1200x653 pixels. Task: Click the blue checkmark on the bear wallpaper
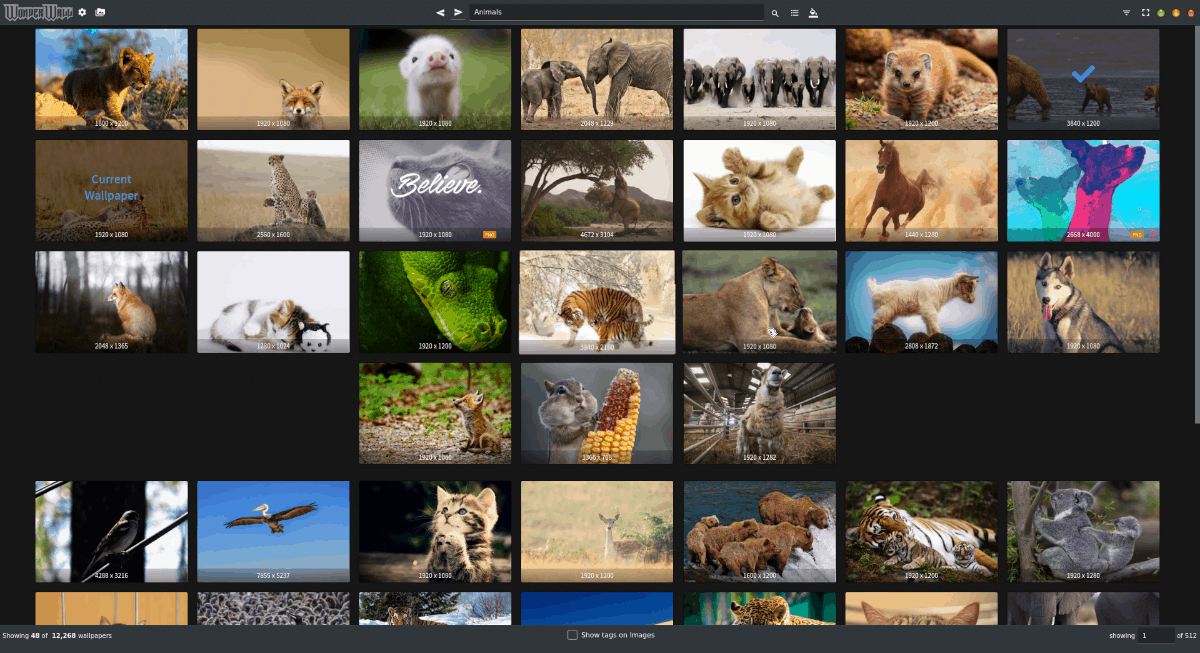coord(1082,74)
